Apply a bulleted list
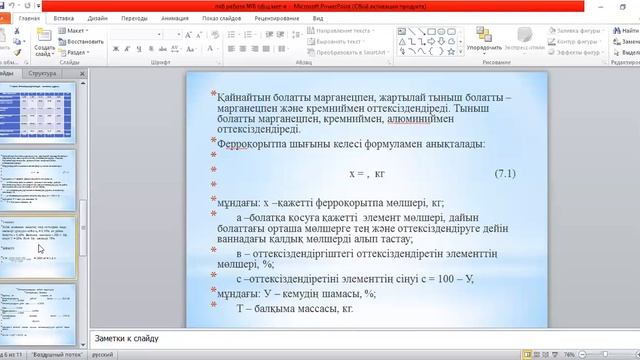This screenshot has height=360, width=640. click(x=232, y=35)
